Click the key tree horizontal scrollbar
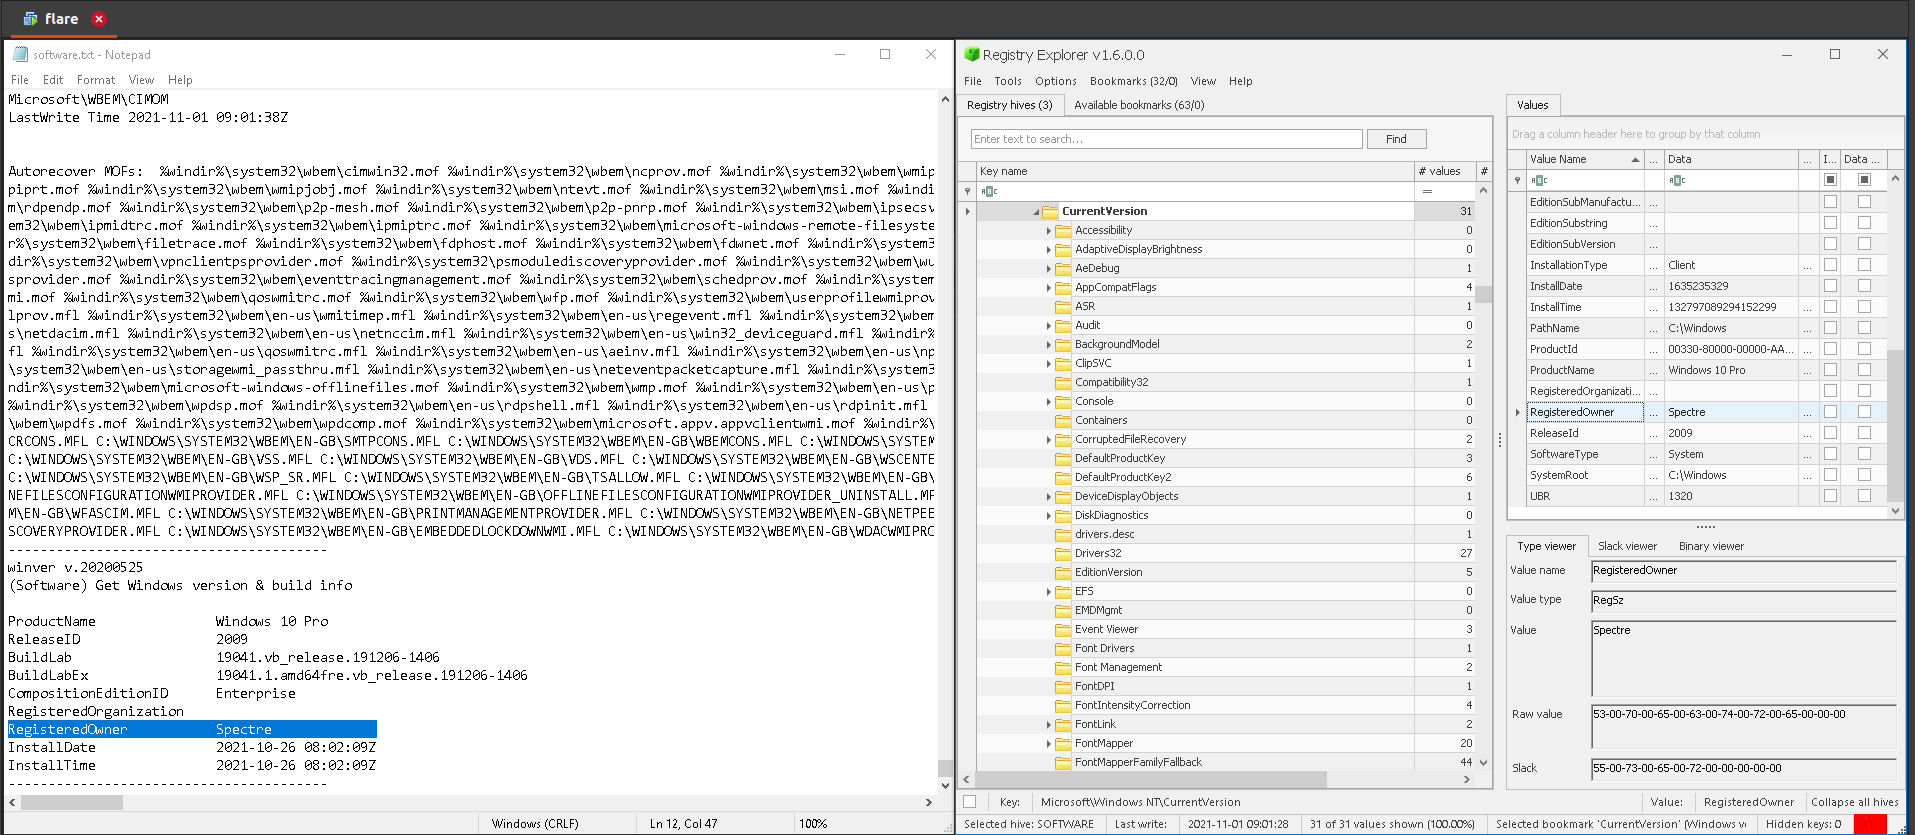Screen dimensions: 1915x835 pyautogui.click(x=1151, y=779)
